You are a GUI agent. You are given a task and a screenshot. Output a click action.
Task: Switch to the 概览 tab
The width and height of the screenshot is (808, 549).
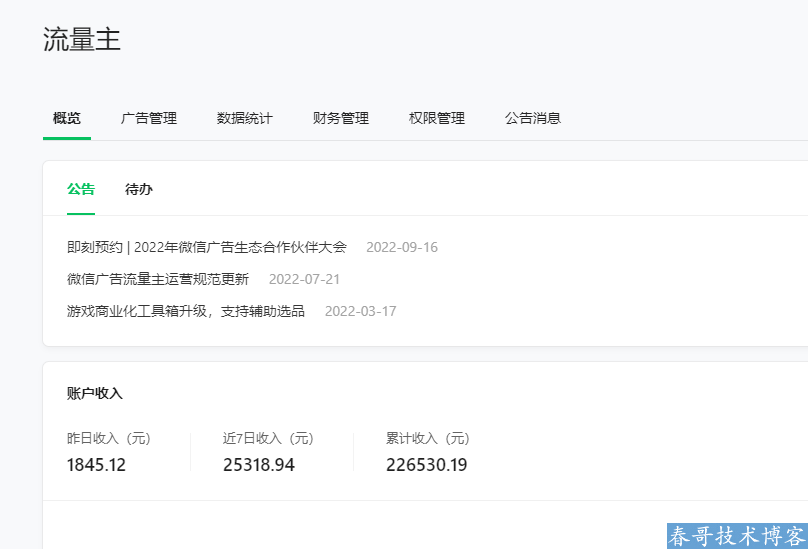pyautogui.click(x=67, y=118)
